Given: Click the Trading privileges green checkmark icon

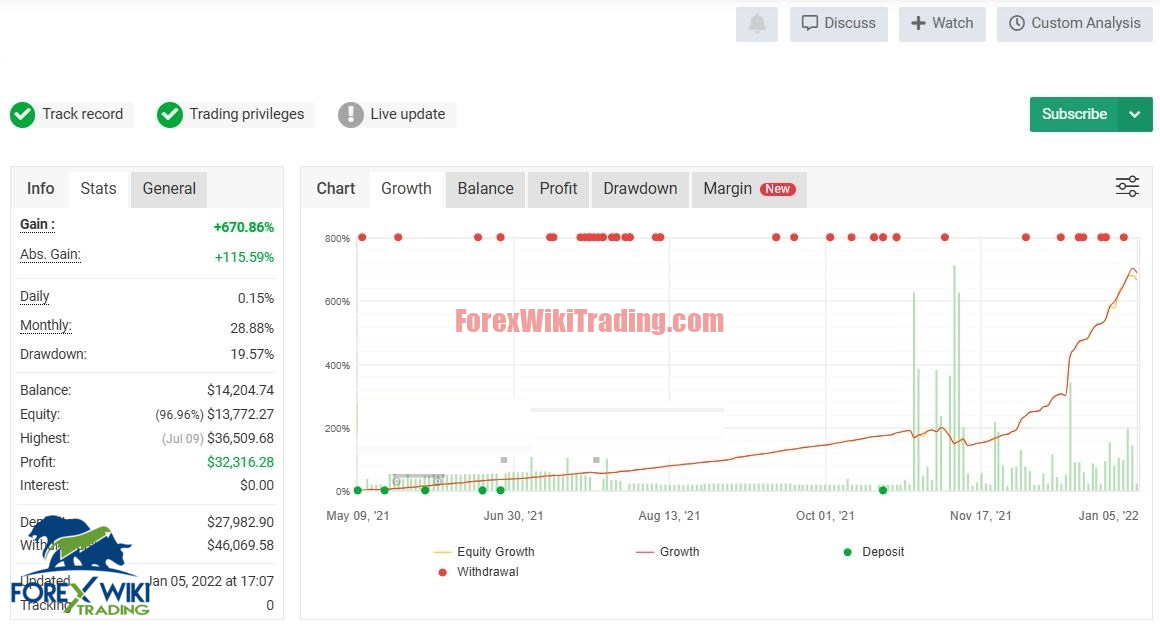Looking at the screenshot, I should (169, 115).
